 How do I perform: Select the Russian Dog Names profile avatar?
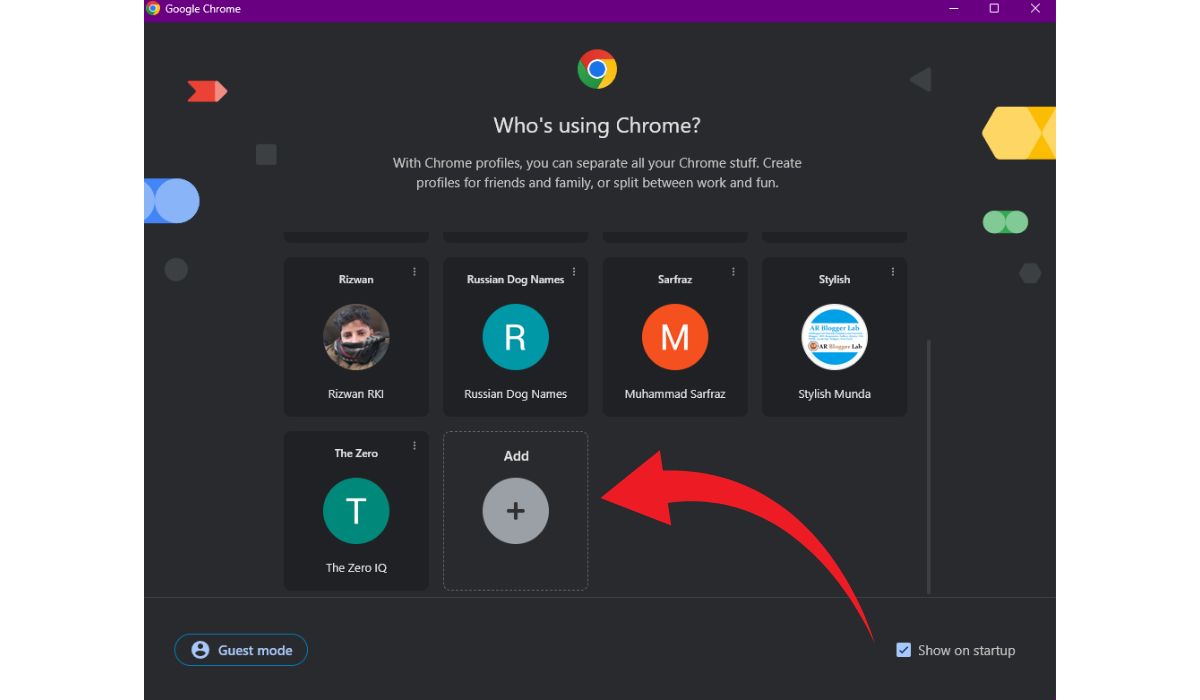[515, 337]
